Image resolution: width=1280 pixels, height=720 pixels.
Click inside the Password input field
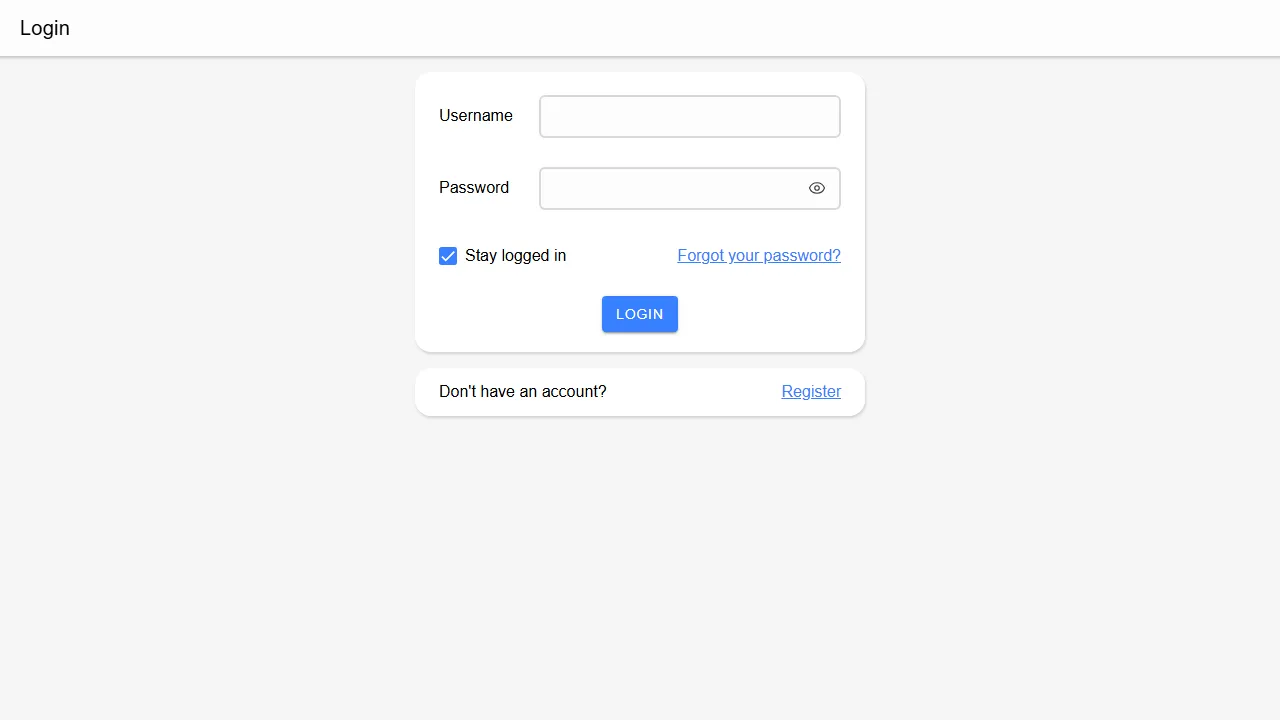[672, 188]
